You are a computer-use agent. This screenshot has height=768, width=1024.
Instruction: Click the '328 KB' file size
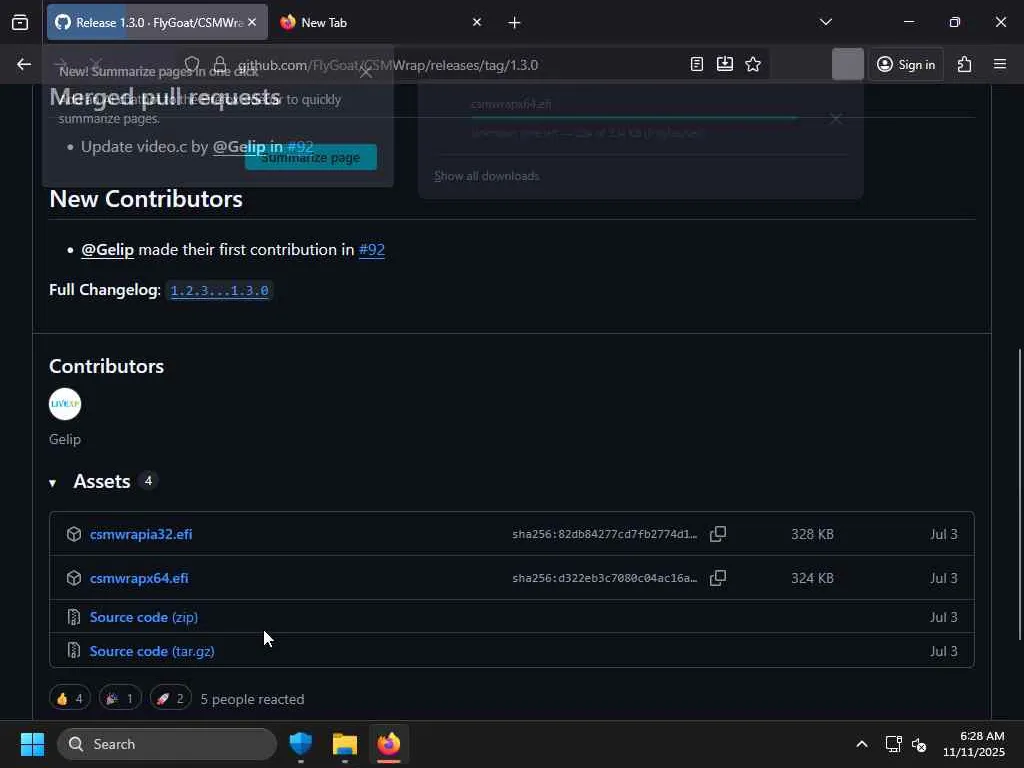812,534
